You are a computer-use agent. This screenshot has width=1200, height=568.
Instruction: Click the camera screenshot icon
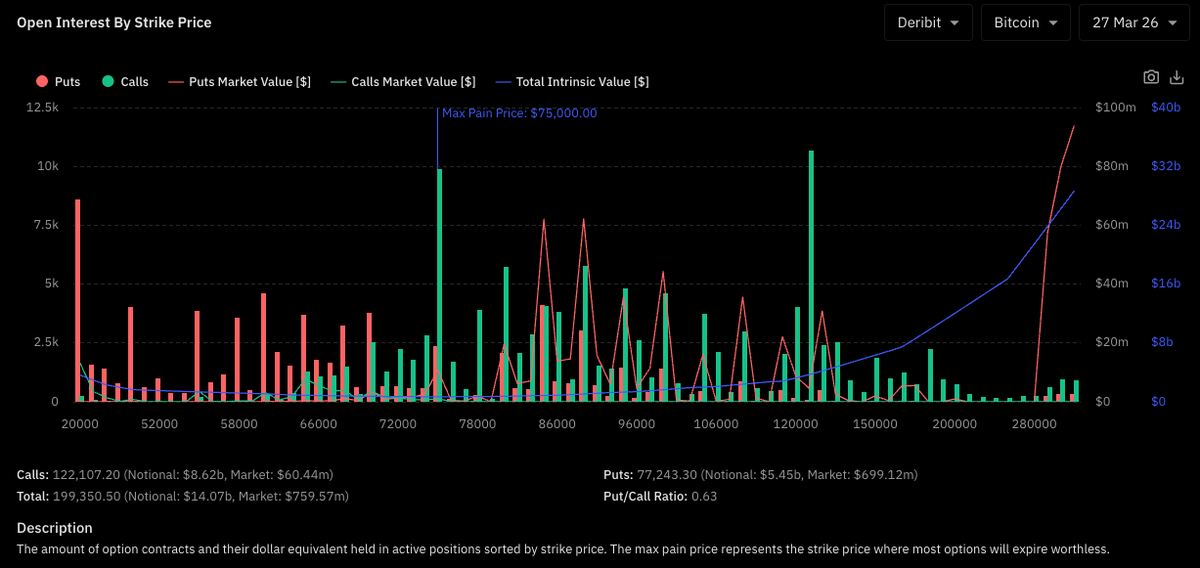click(1151, 77)
